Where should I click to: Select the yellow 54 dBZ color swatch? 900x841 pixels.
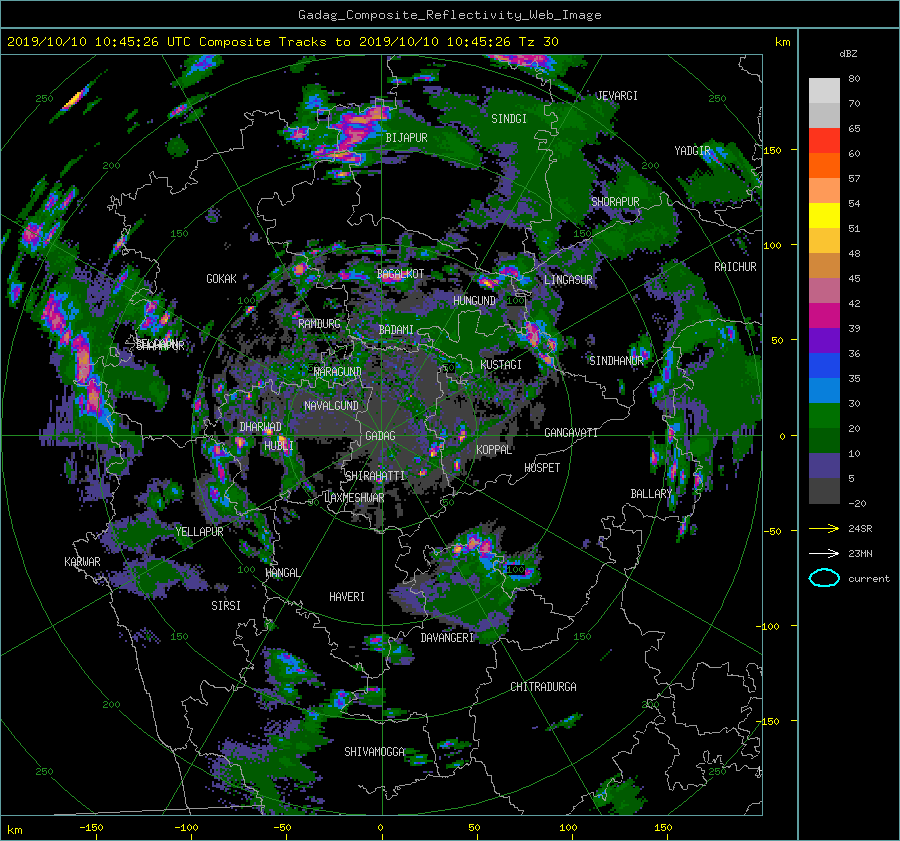(824, 215)
